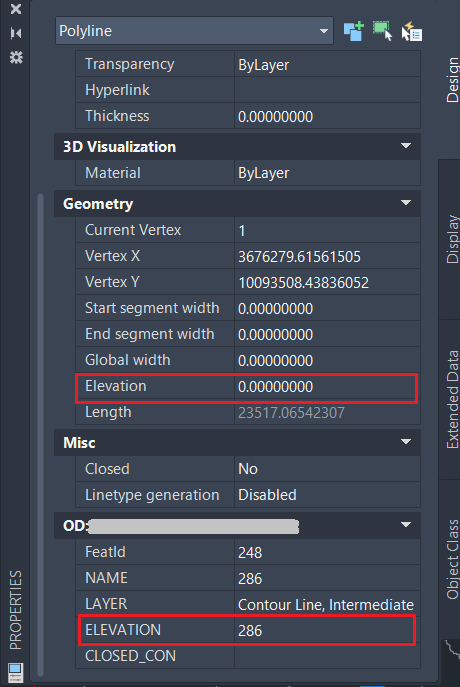
Task: Collapse the Misc section
Action: coord(406,442)
